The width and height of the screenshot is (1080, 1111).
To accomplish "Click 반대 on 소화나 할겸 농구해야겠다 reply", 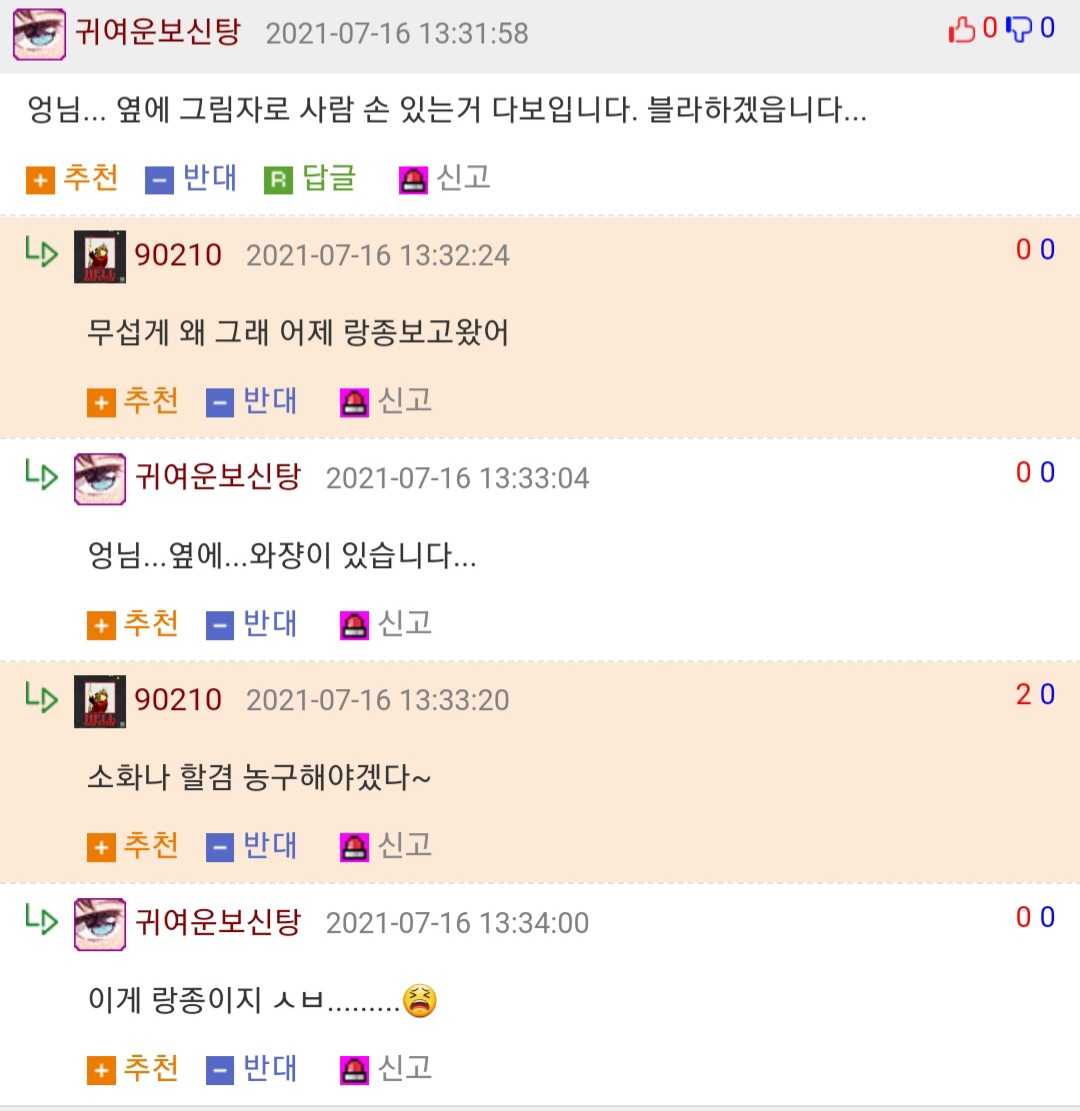I will click(x=252, y=846).
